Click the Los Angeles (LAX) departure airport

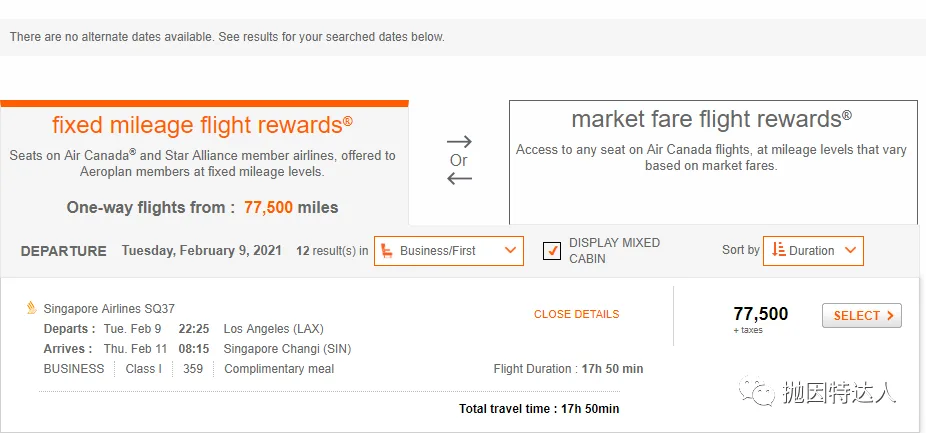[x=273, y=329]
